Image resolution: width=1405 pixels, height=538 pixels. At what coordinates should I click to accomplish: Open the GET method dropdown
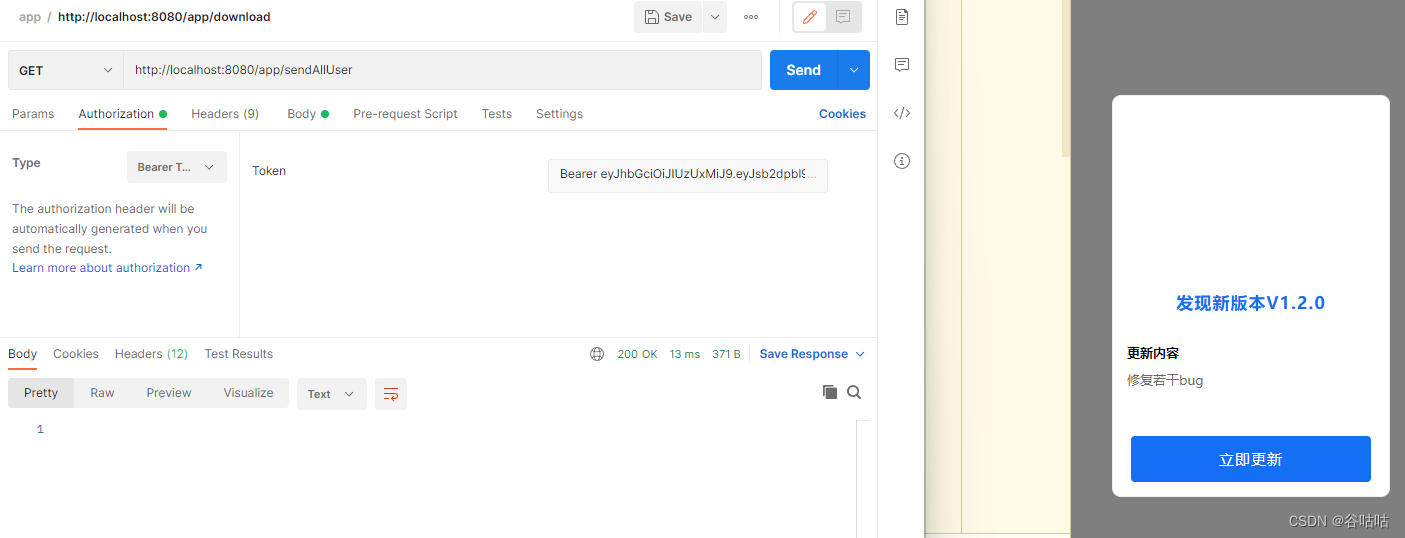(66, 70)
